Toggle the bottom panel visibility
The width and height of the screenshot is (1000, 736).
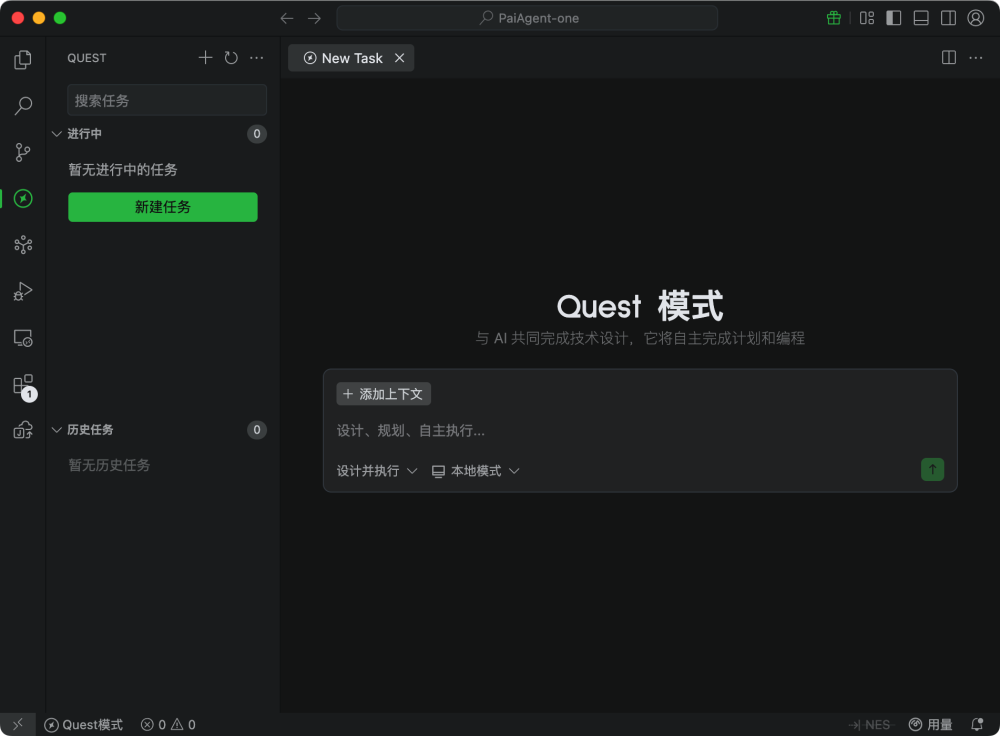point(920,17)
